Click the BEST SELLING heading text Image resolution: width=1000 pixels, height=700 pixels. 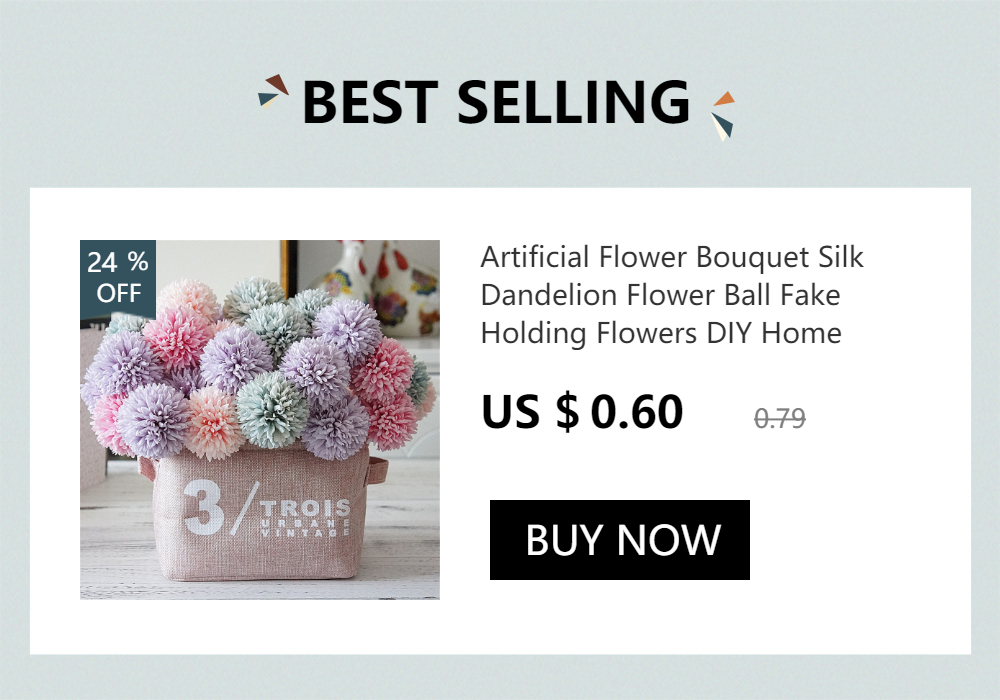(496, 102)
